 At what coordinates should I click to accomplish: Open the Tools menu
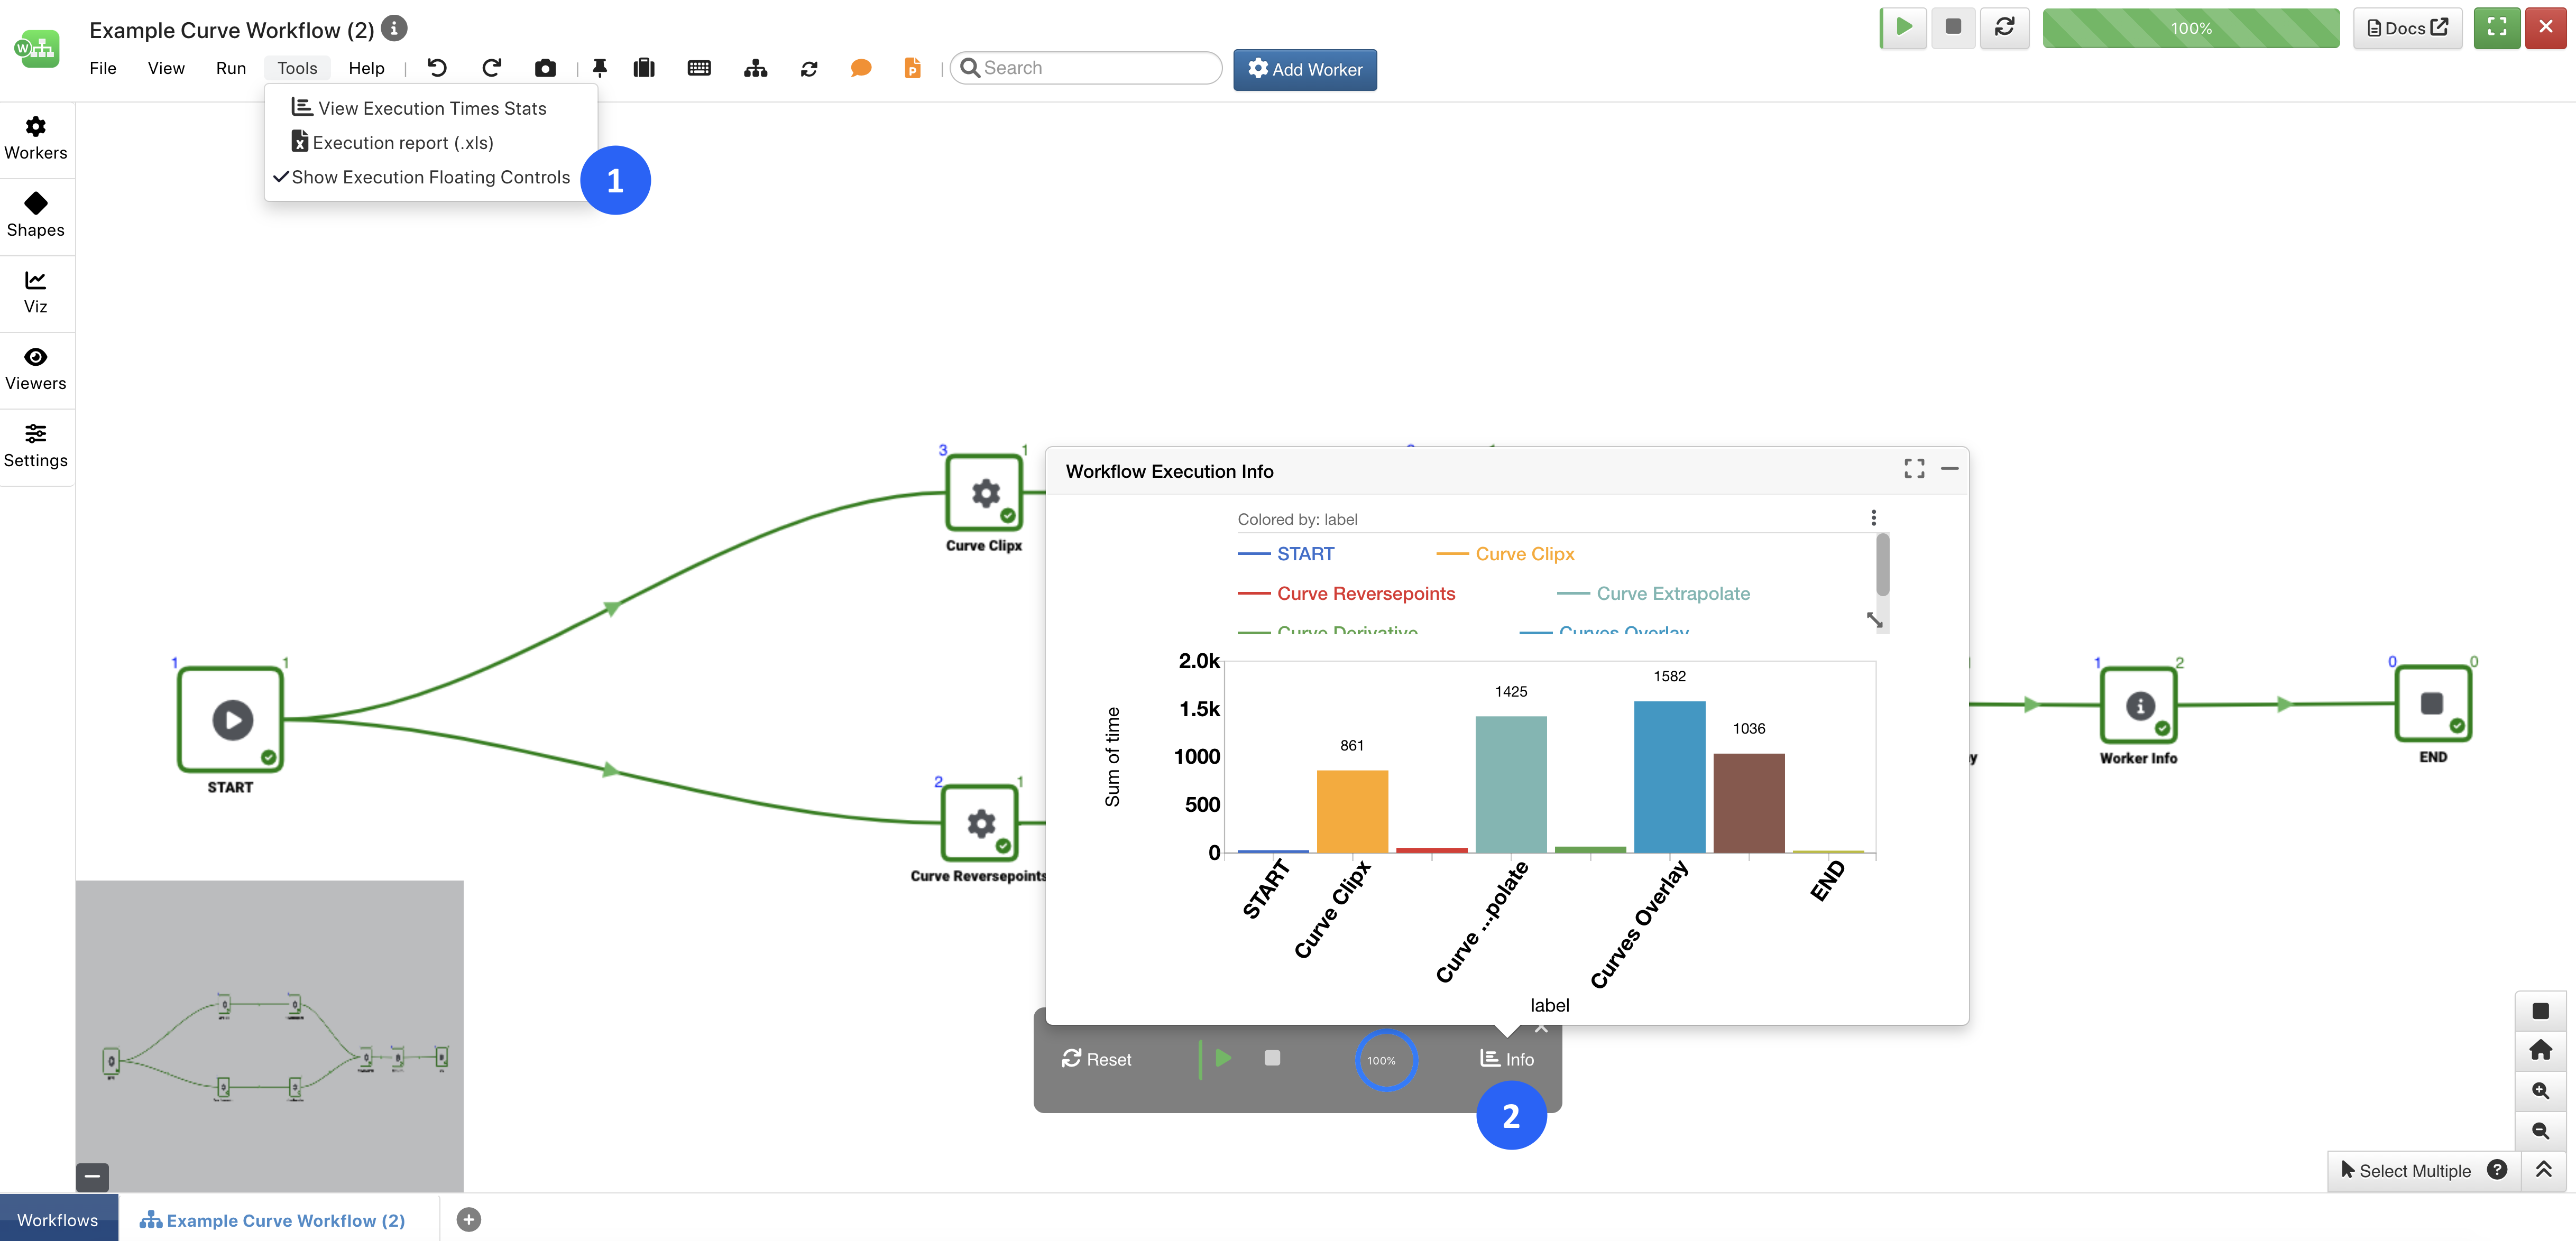(x=296, y=67)
